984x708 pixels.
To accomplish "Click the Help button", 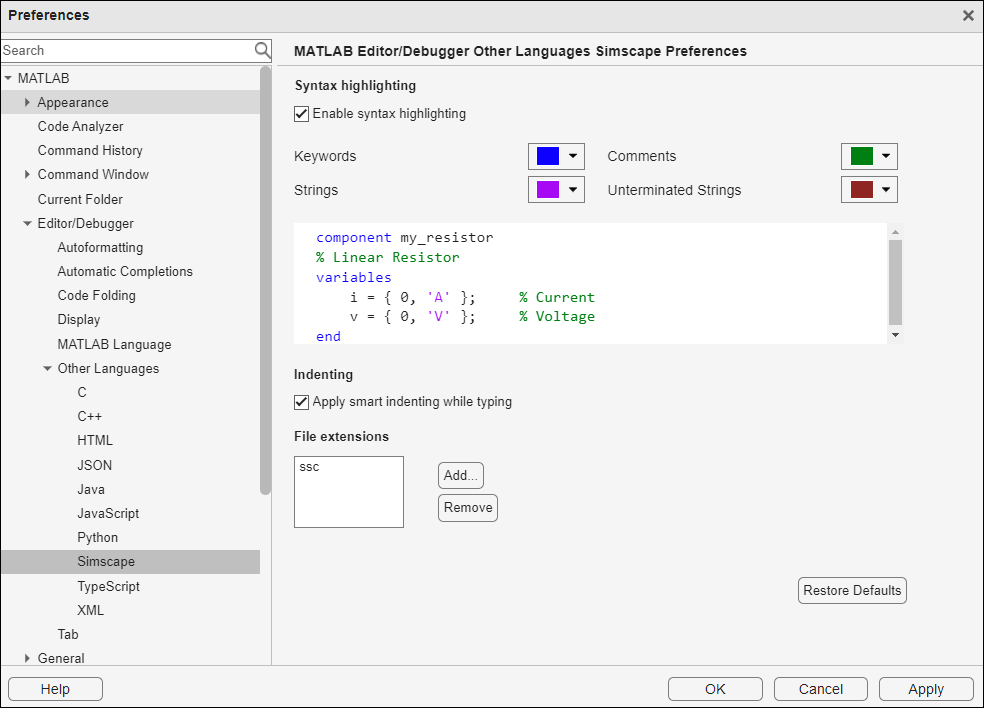I will pyautogui.click(x=55, y=689).
